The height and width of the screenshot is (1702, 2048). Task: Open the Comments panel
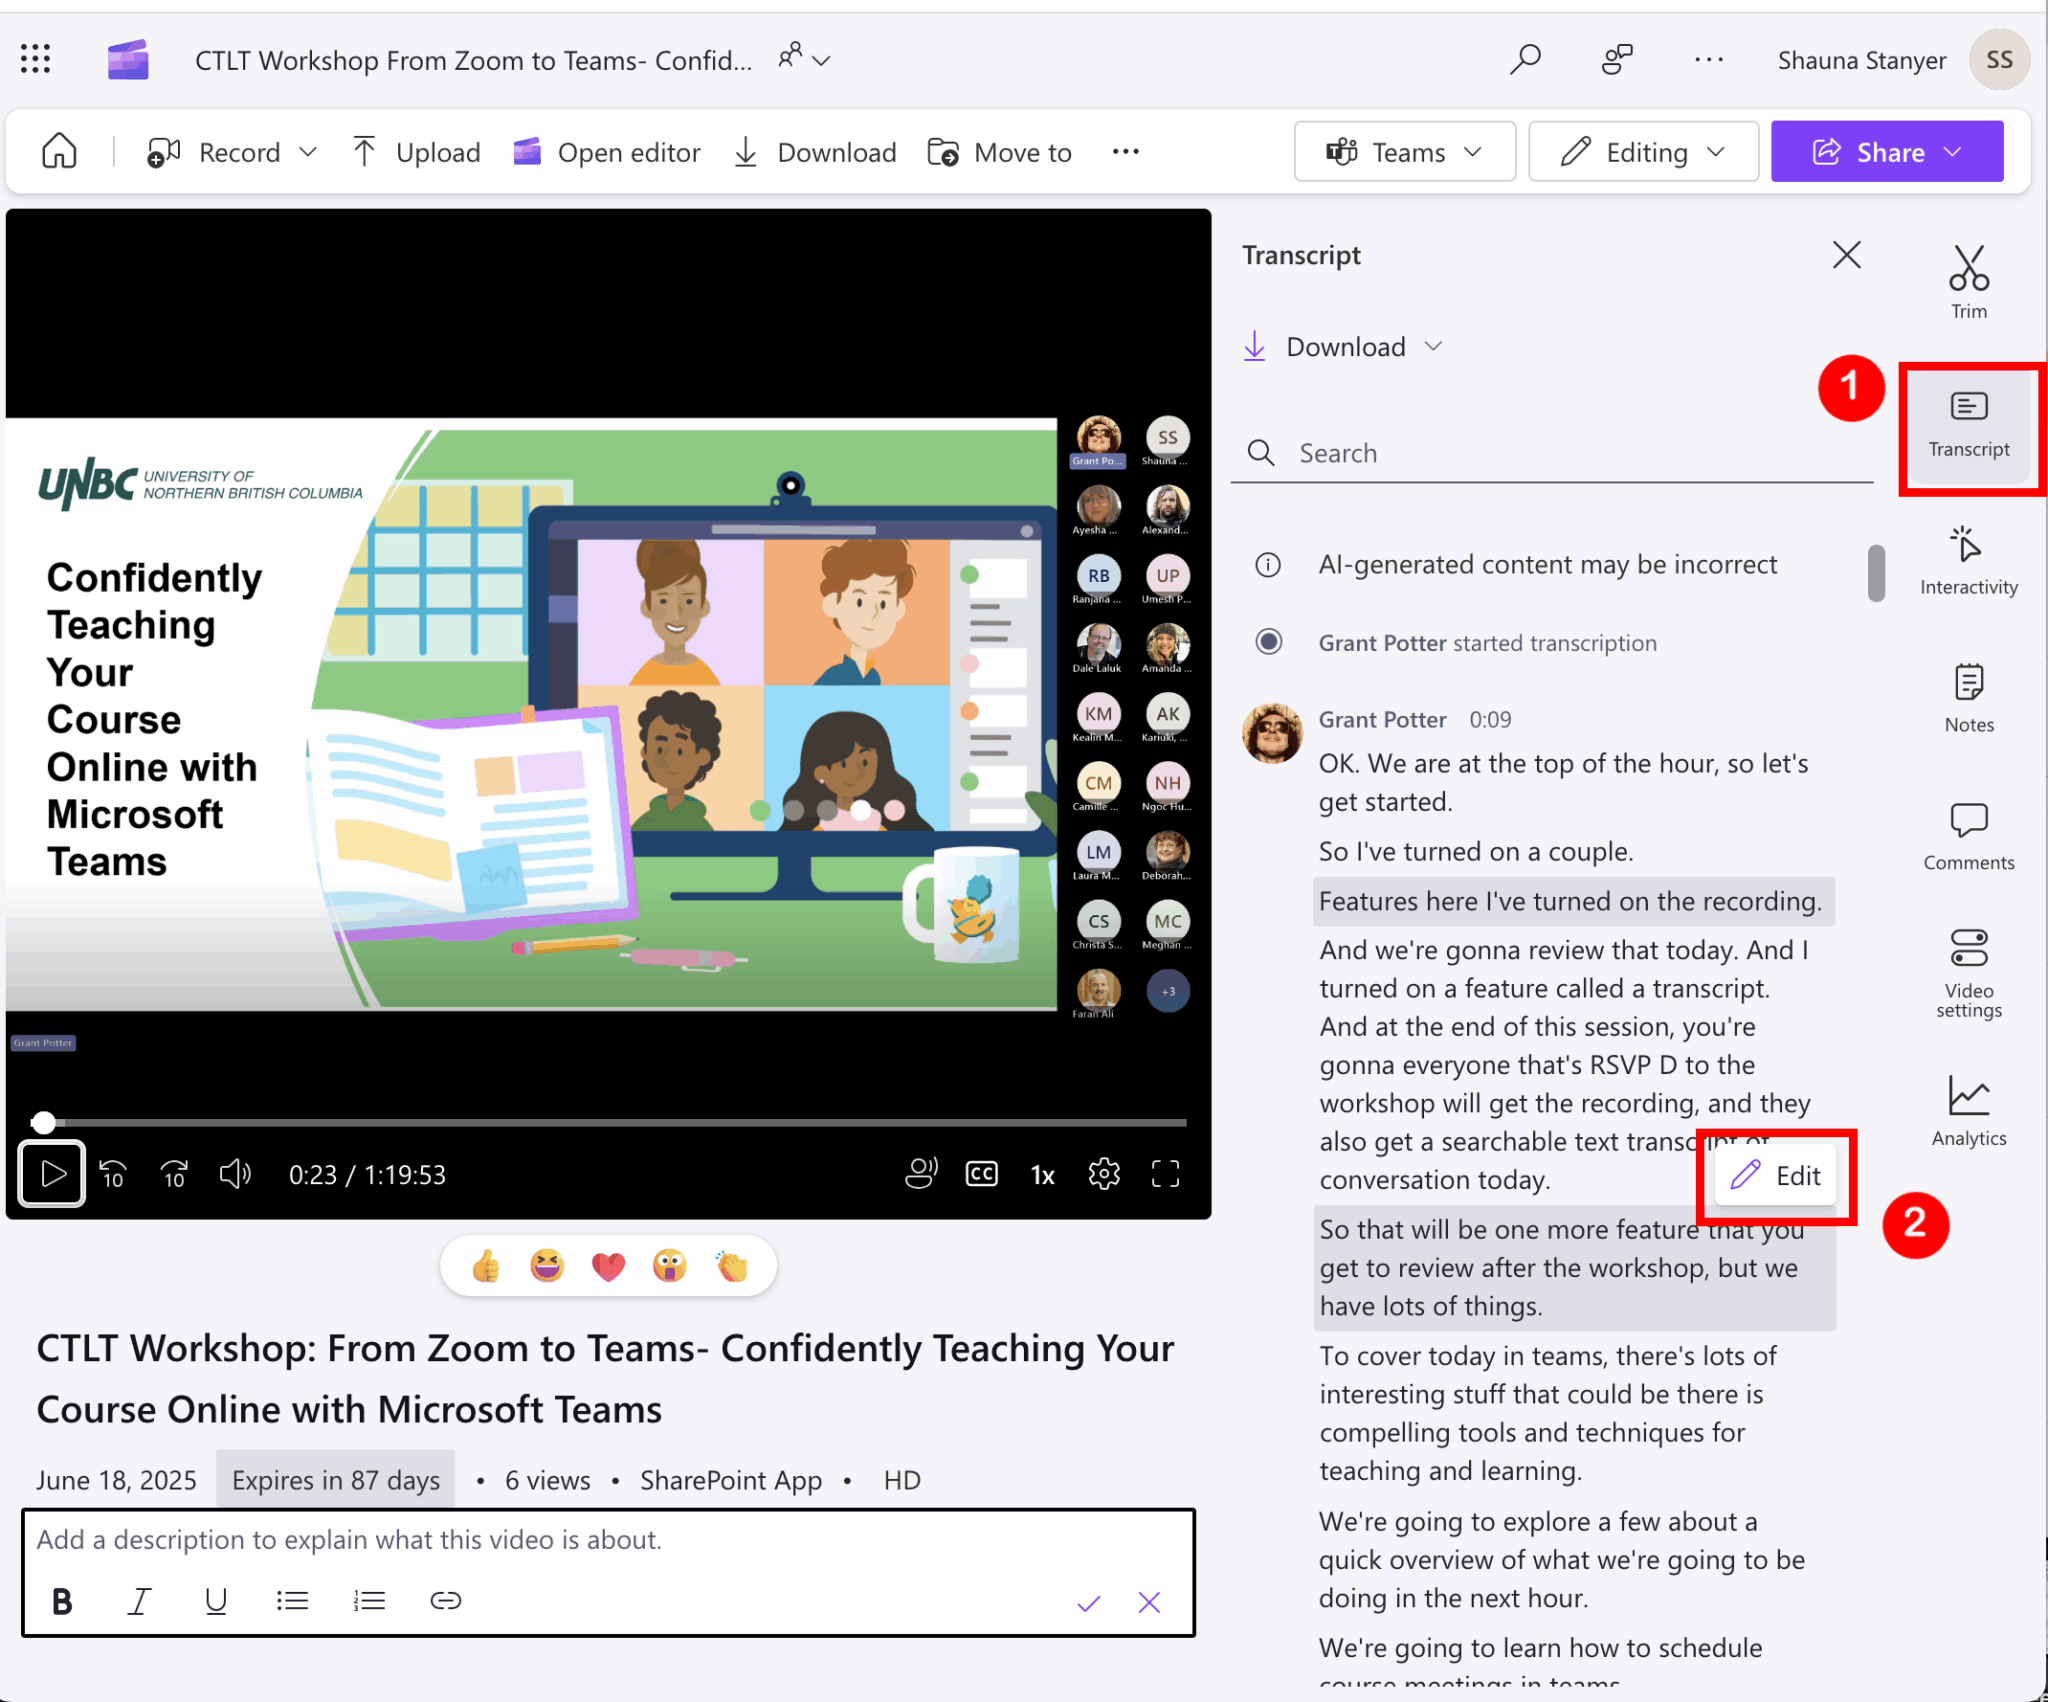click(x=1968, y=836)
